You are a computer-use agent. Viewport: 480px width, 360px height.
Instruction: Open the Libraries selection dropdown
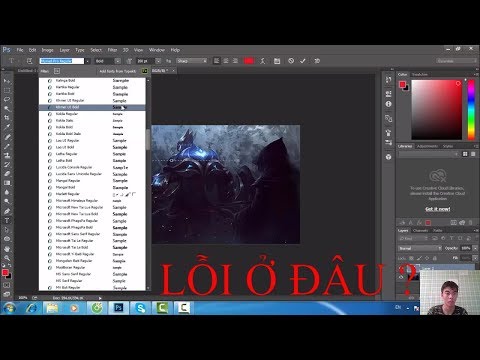429,154
